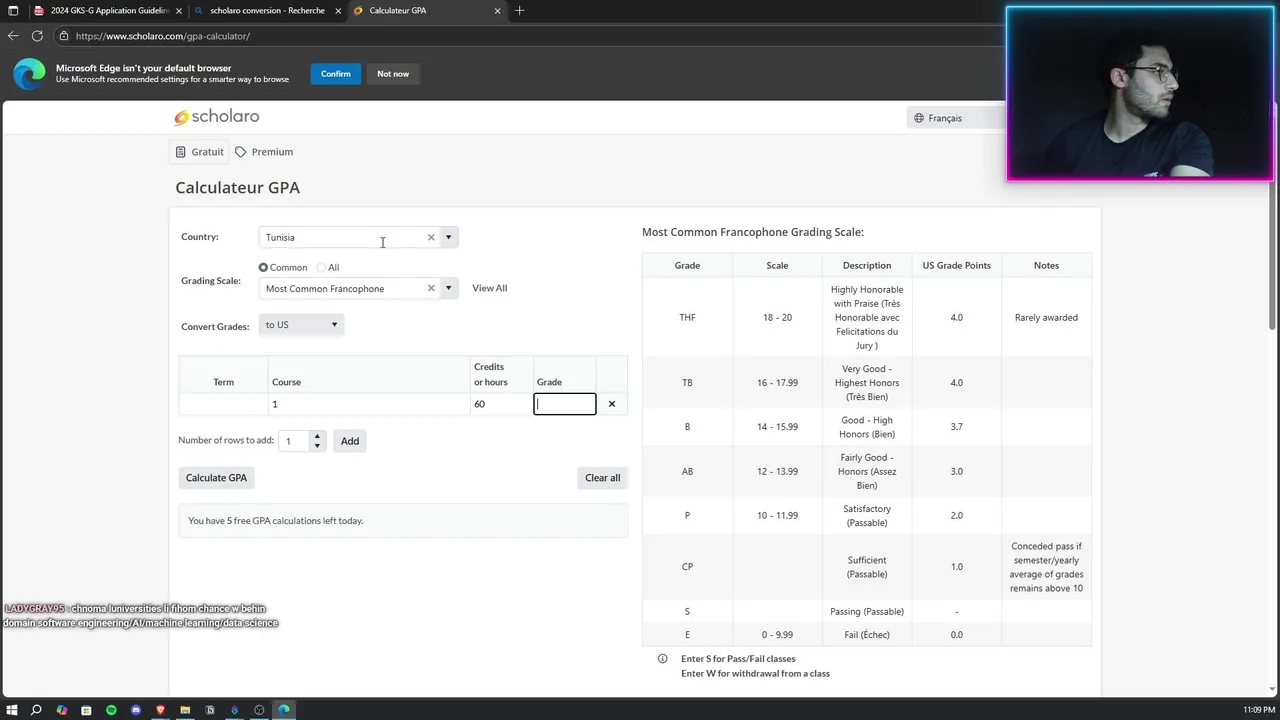This screenshot has height=720, width=1280.
Task: Open Copilot from the taskbar
Action: 61,710
